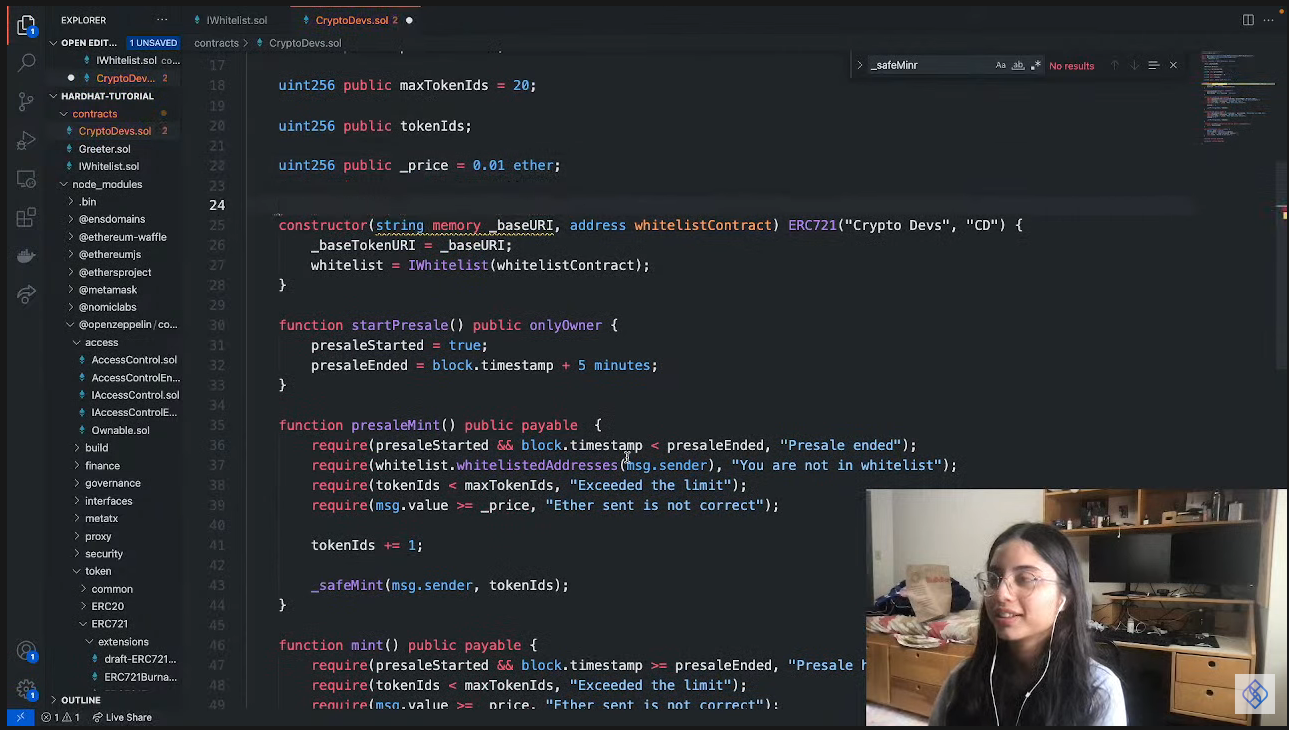Collapse the HARDHAT-TUTORIAL section
The width and height of the screenshot is (1289, 730).
point(54,96)
